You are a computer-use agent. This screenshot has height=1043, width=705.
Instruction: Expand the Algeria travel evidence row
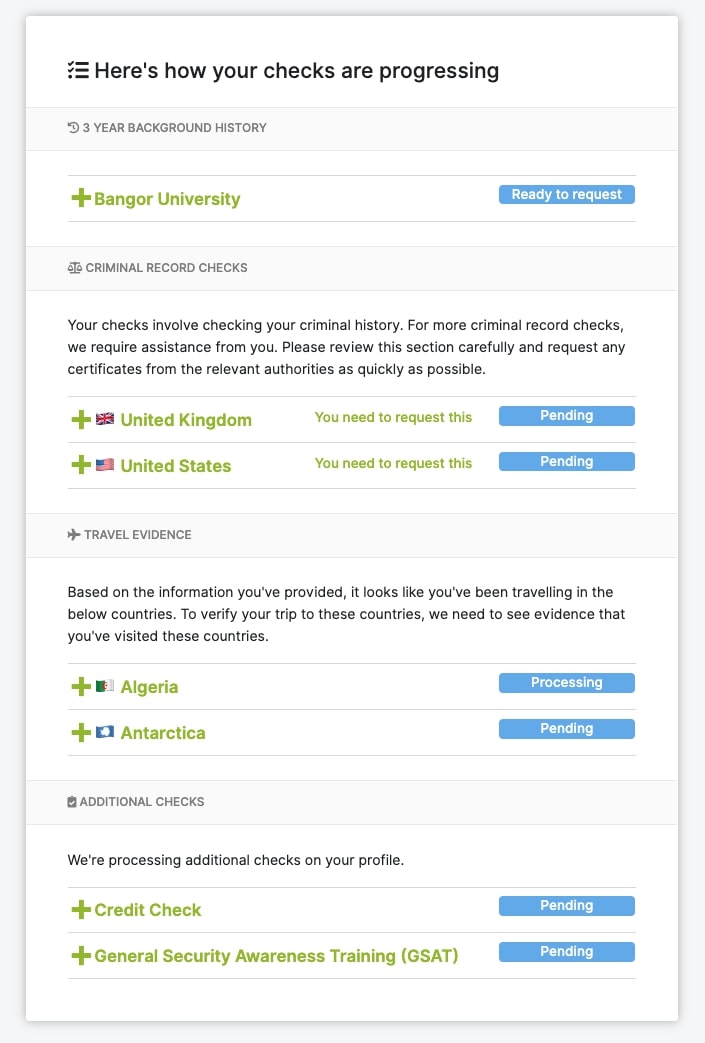(x=351, y=686)
